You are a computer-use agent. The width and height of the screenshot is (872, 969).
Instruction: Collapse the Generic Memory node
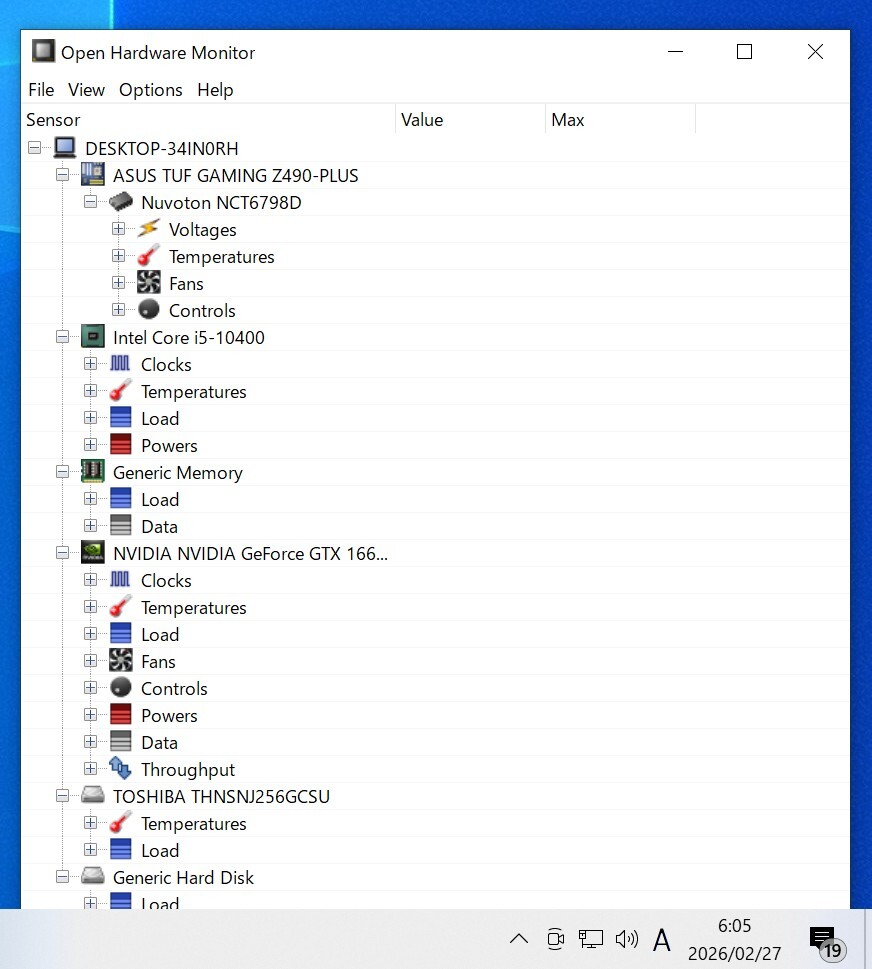tap(62, 472)
